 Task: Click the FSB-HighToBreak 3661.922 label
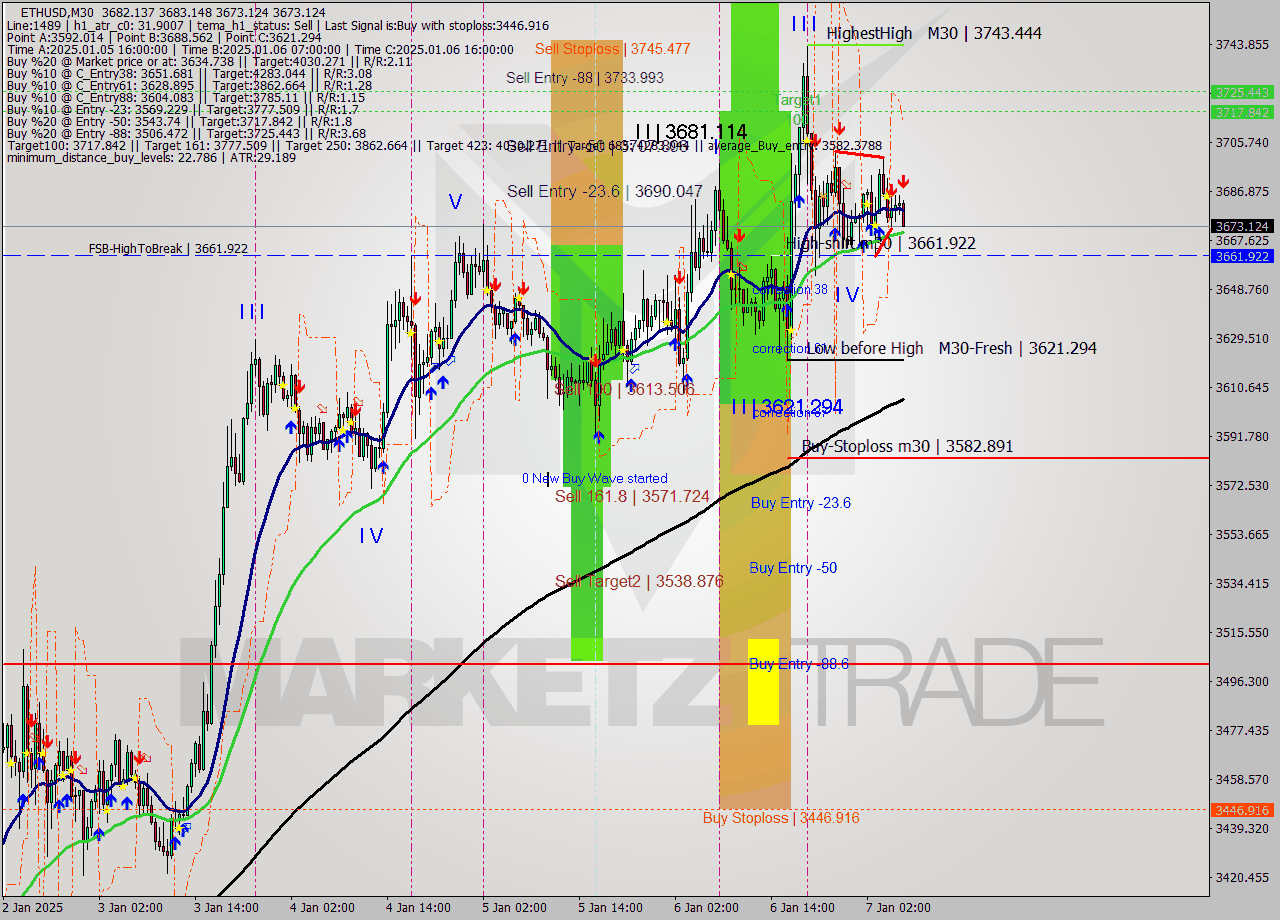168,248
